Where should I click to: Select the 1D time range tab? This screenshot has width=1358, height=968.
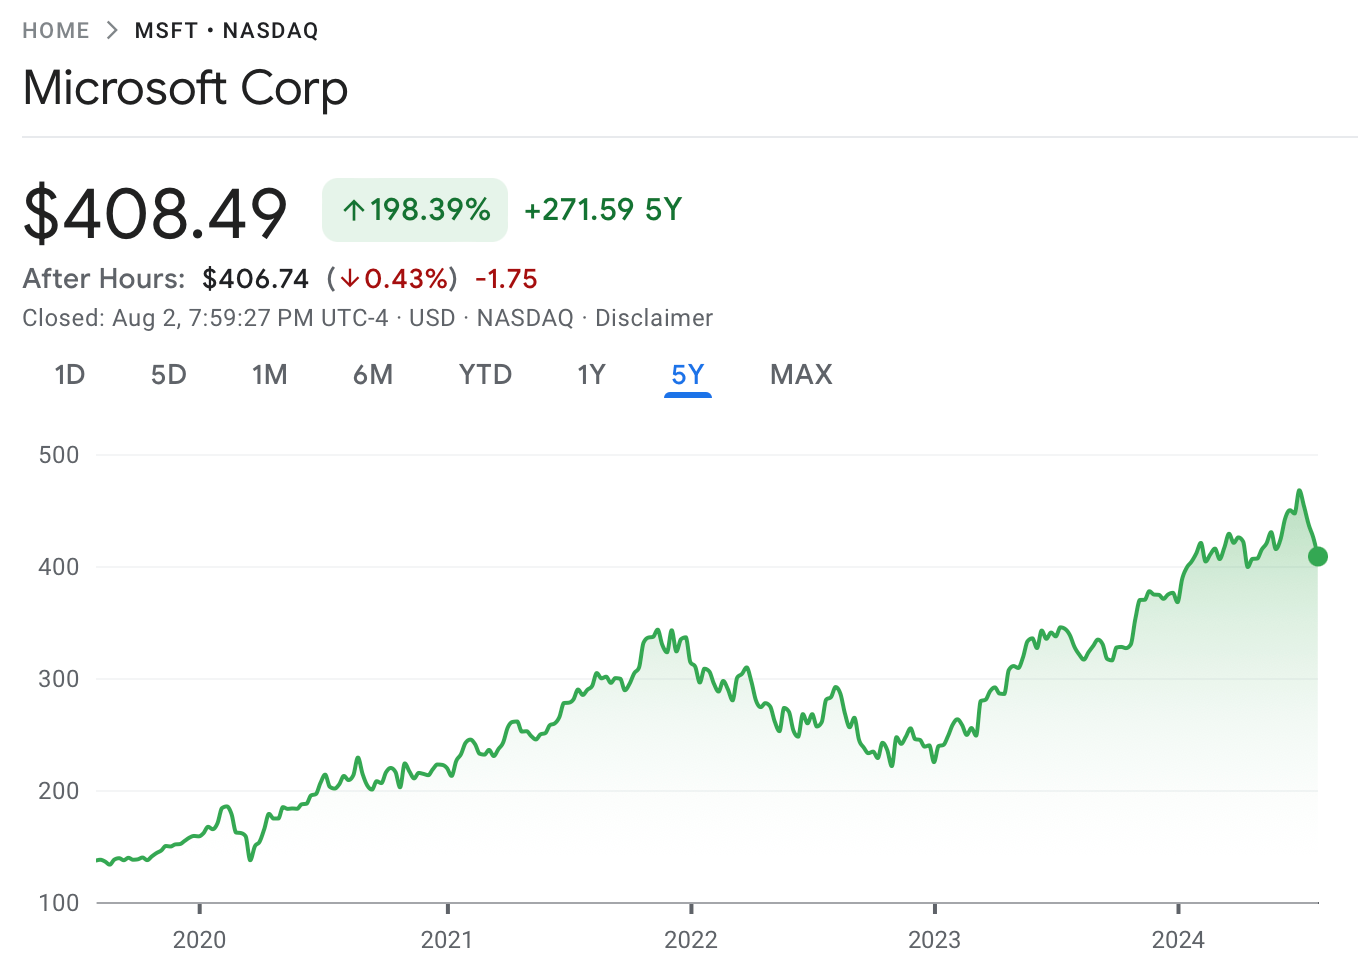(70, 375)
